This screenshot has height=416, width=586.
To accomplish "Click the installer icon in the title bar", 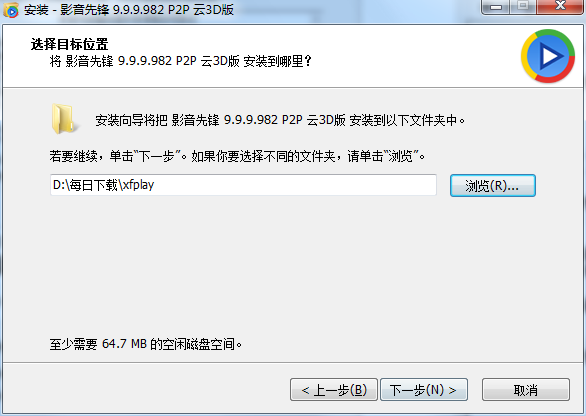I will (11, 10).
